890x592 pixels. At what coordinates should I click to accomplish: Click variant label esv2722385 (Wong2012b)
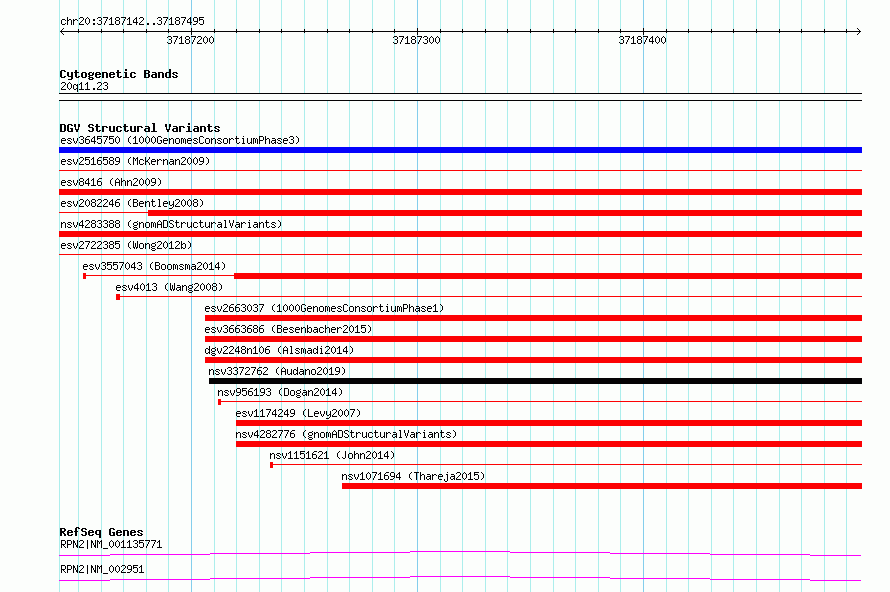126,245
